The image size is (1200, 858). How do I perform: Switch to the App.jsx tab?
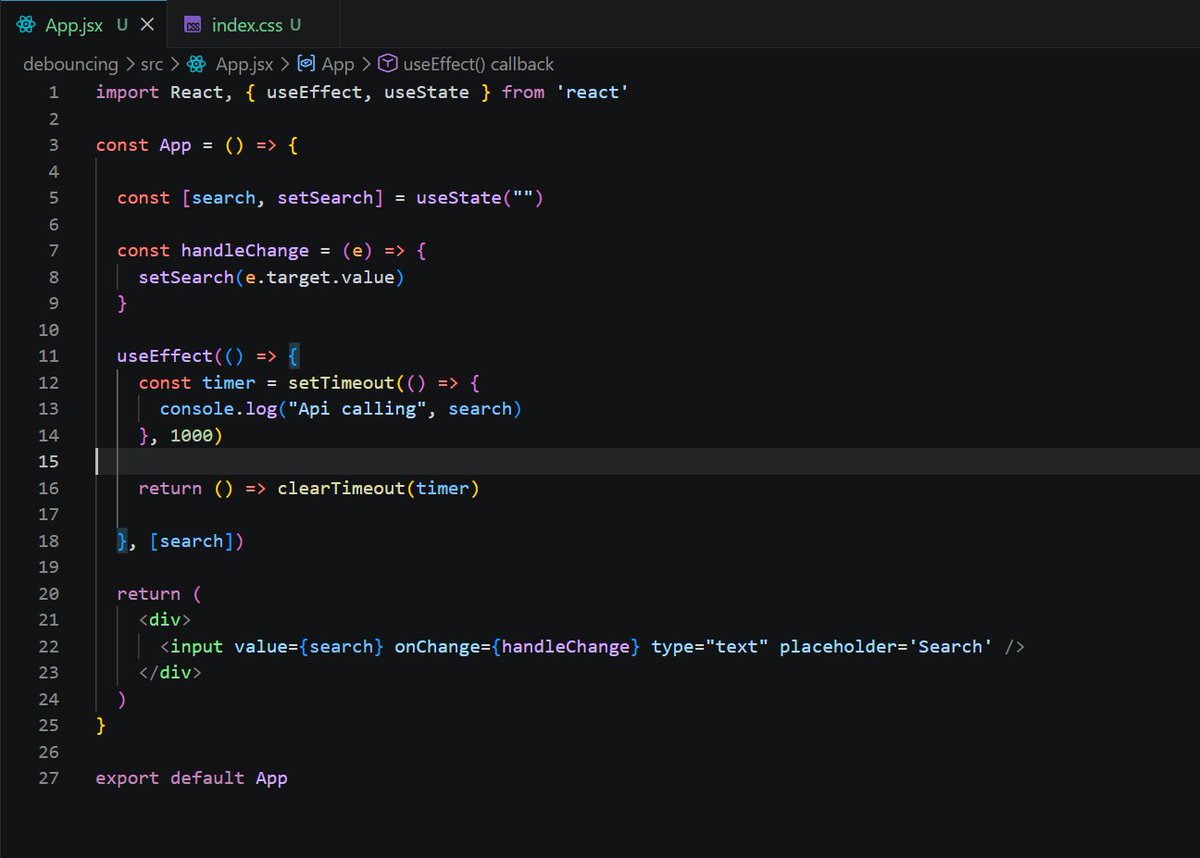tap(83, 24)
